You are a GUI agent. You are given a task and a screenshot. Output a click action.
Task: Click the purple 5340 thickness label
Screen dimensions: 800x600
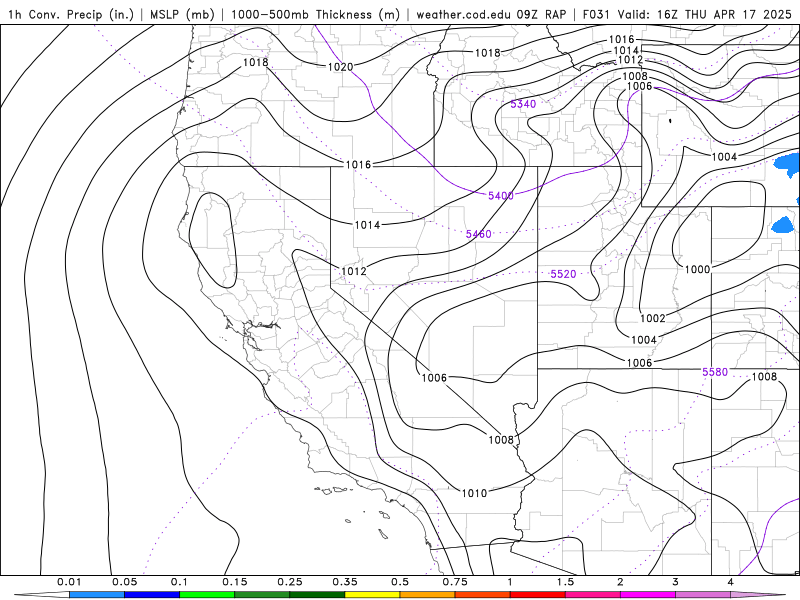pos(523,104)
